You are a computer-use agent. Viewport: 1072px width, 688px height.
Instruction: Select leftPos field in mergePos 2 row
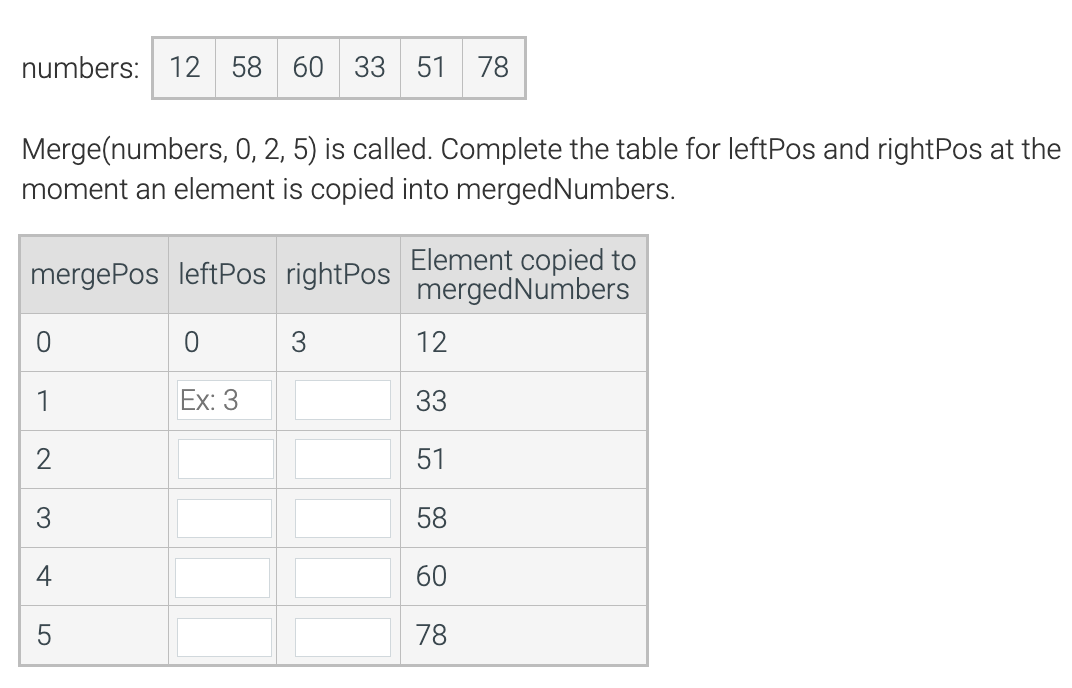[x=226, y=459]
